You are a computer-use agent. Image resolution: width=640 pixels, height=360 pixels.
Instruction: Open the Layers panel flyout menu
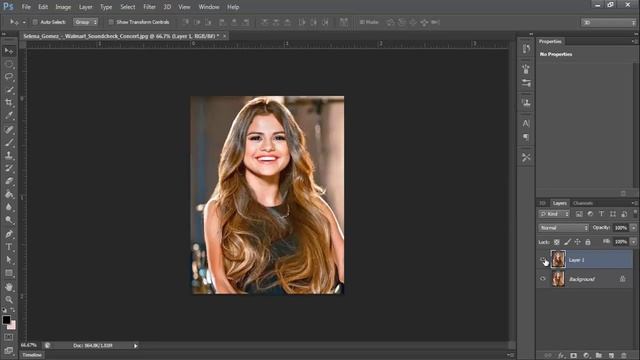(x=634, y=203)
